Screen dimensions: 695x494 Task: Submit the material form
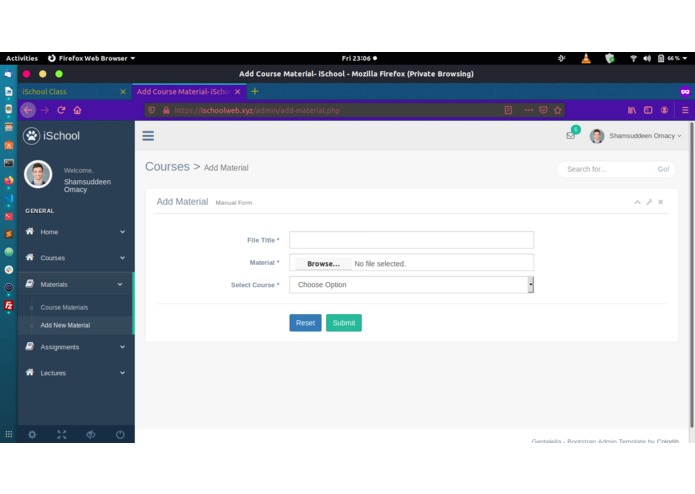tap(344, 323)
